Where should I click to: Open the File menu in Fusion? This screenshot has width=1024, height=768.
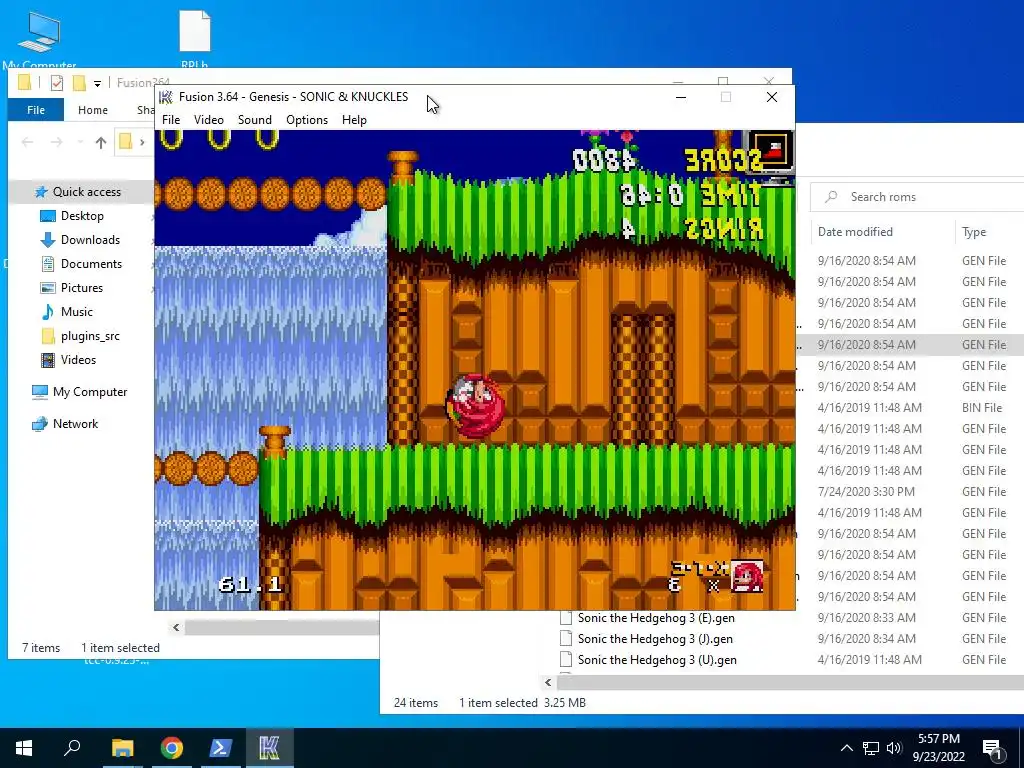(x=170, y=120)
